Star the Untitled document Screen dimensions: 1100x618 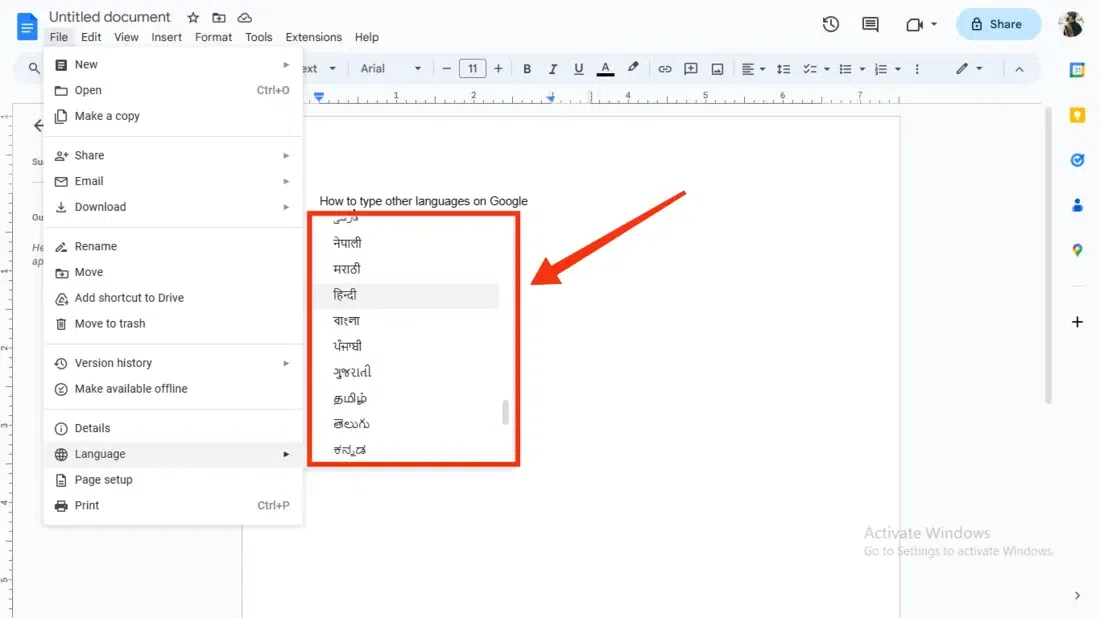(x=193, y=18)
